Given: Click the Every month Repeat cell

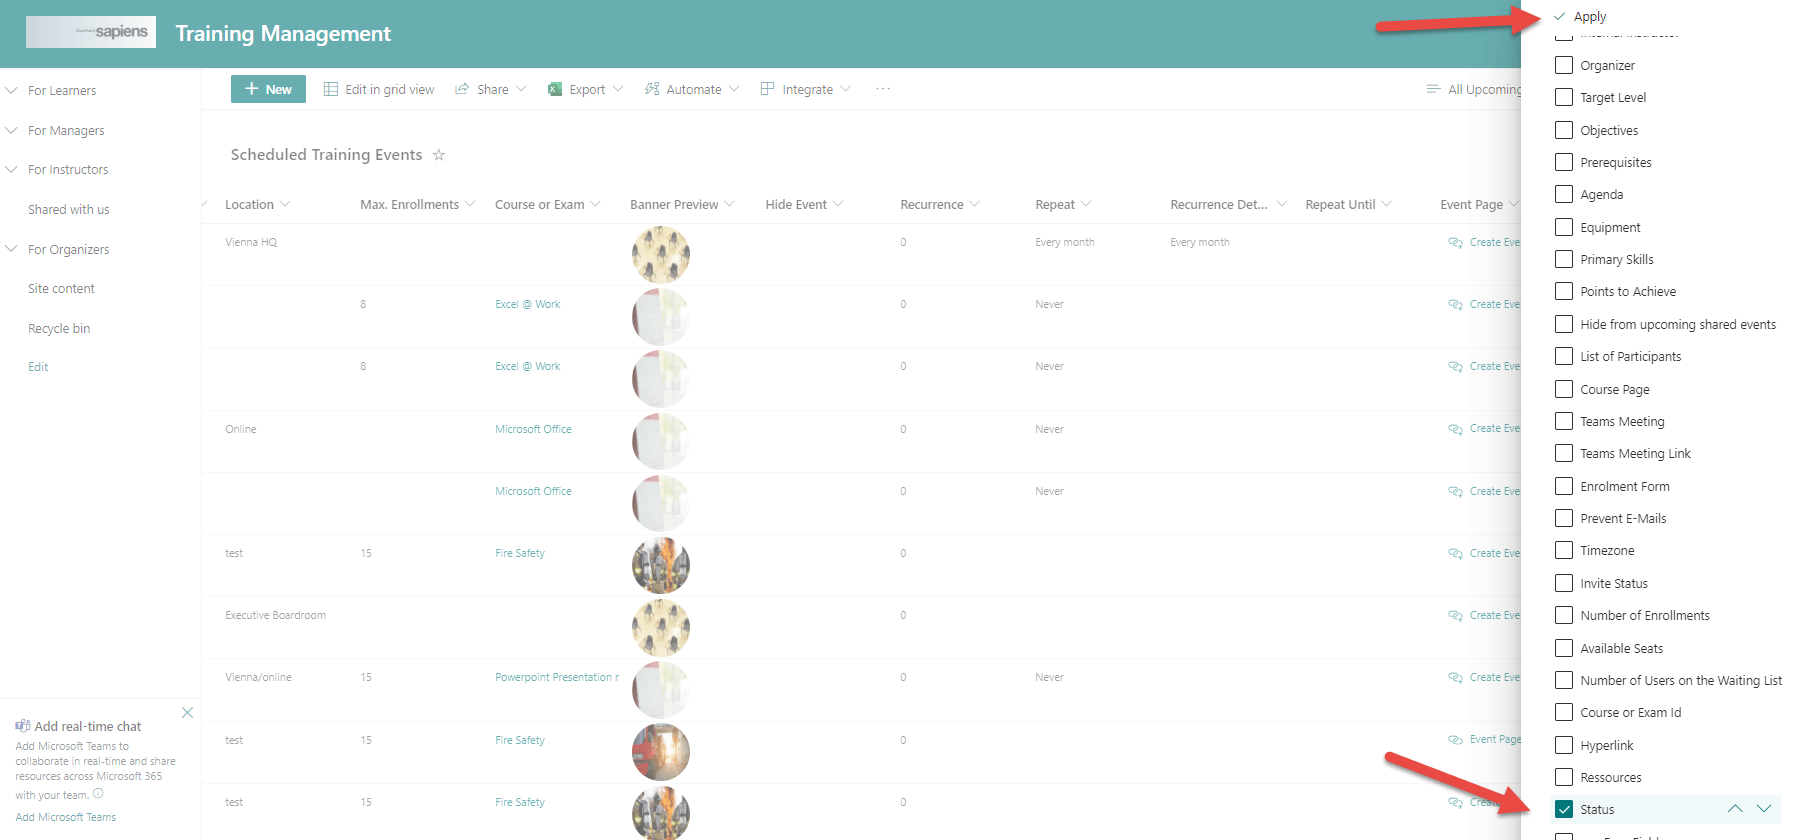Looking at the screenshot, I should click(1065, 242).
